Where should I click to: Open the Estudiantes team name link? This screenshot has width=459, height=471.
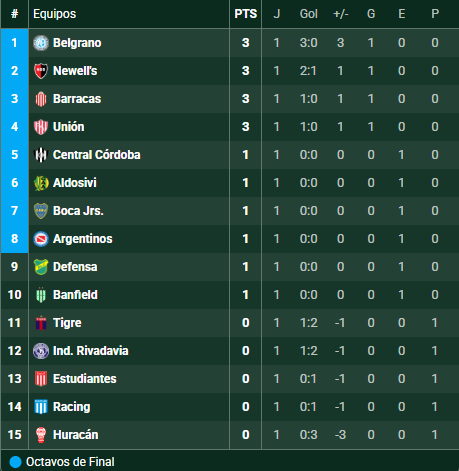85,379
